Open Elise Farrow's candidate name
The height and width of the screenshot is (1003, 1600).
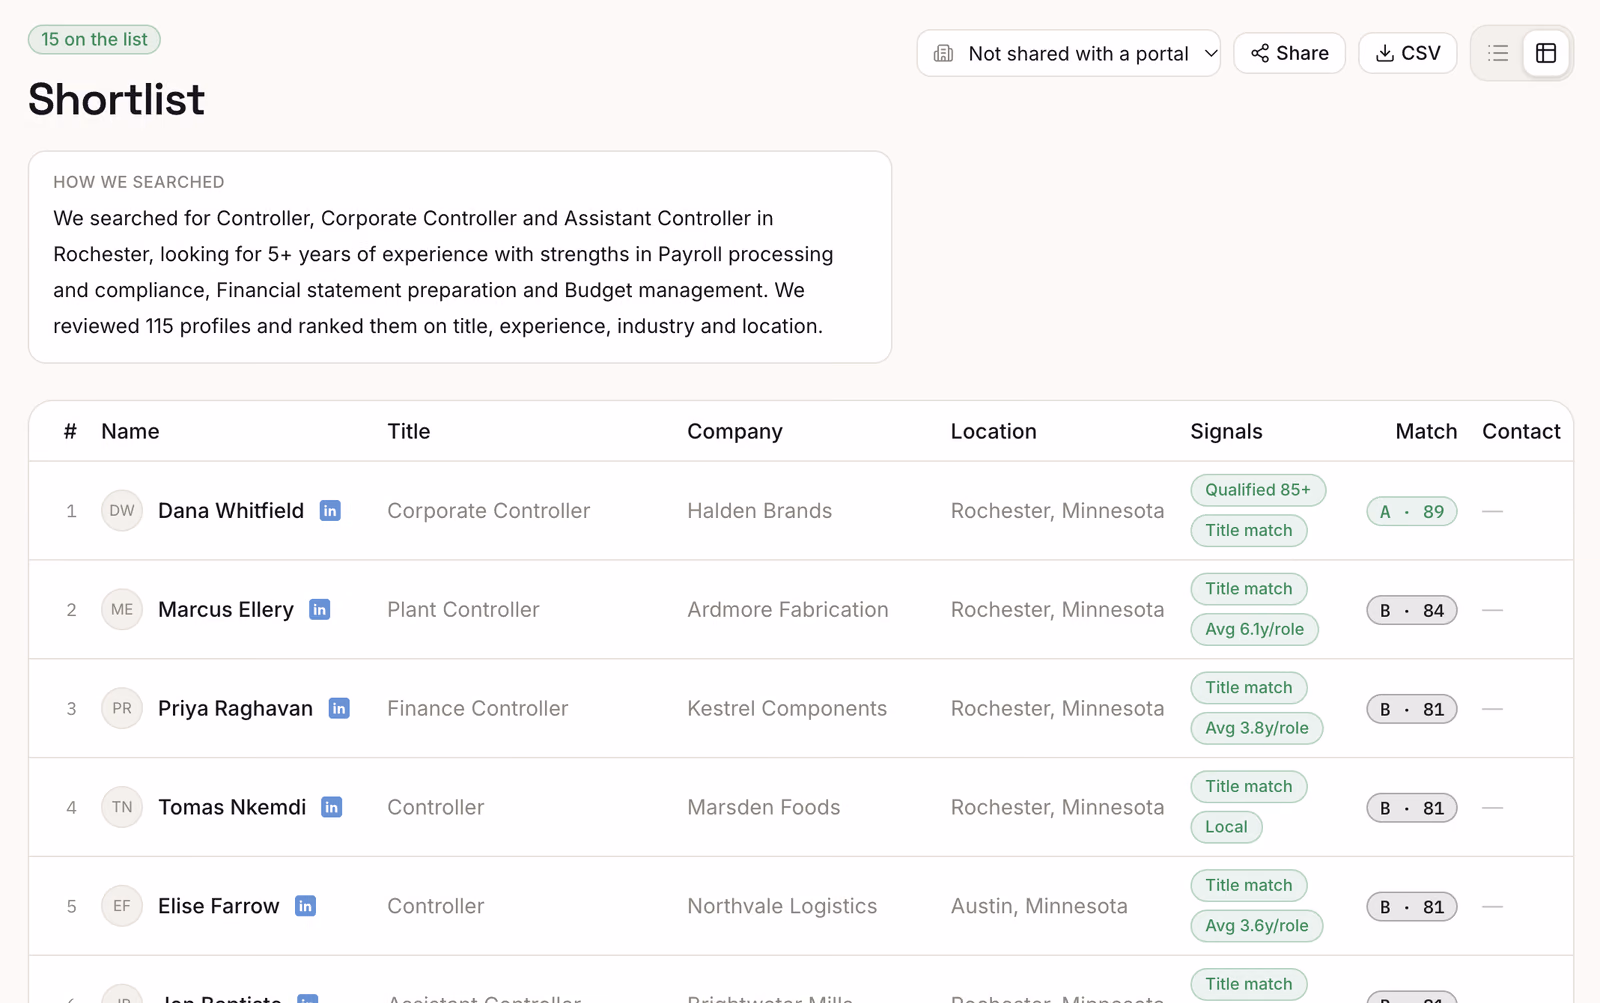click(x=219, y=906)
